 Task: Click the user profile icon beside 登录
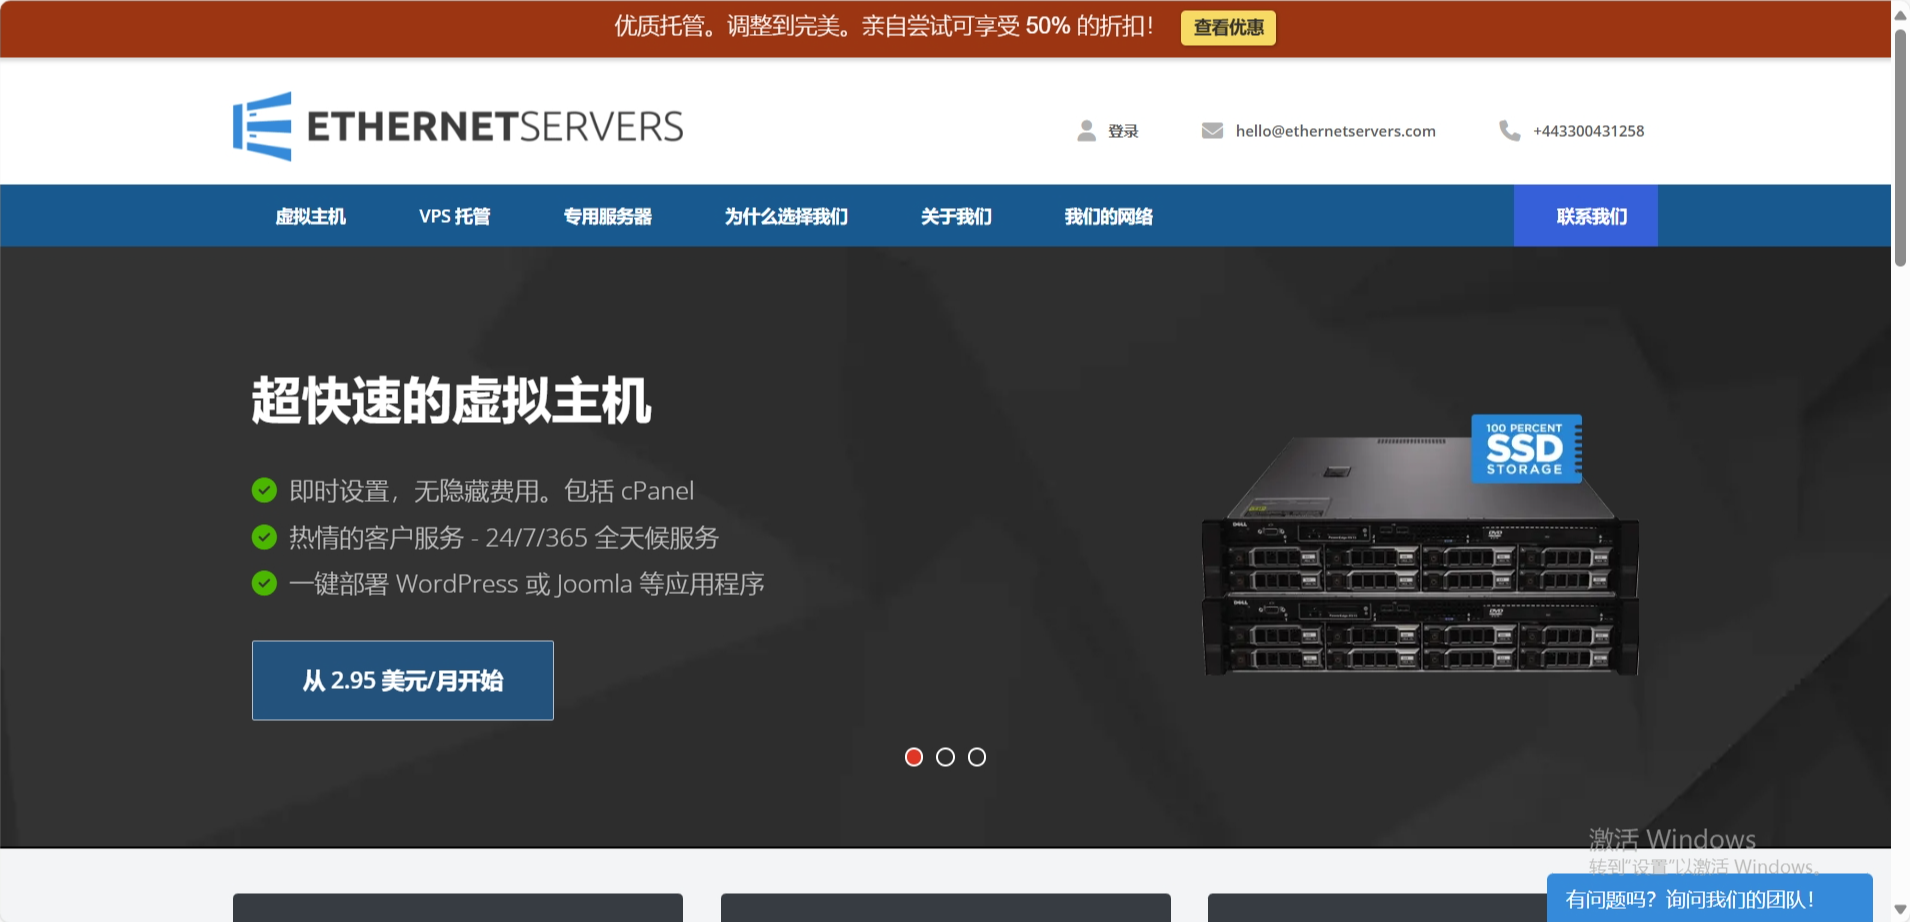[x=1086, y=131]
